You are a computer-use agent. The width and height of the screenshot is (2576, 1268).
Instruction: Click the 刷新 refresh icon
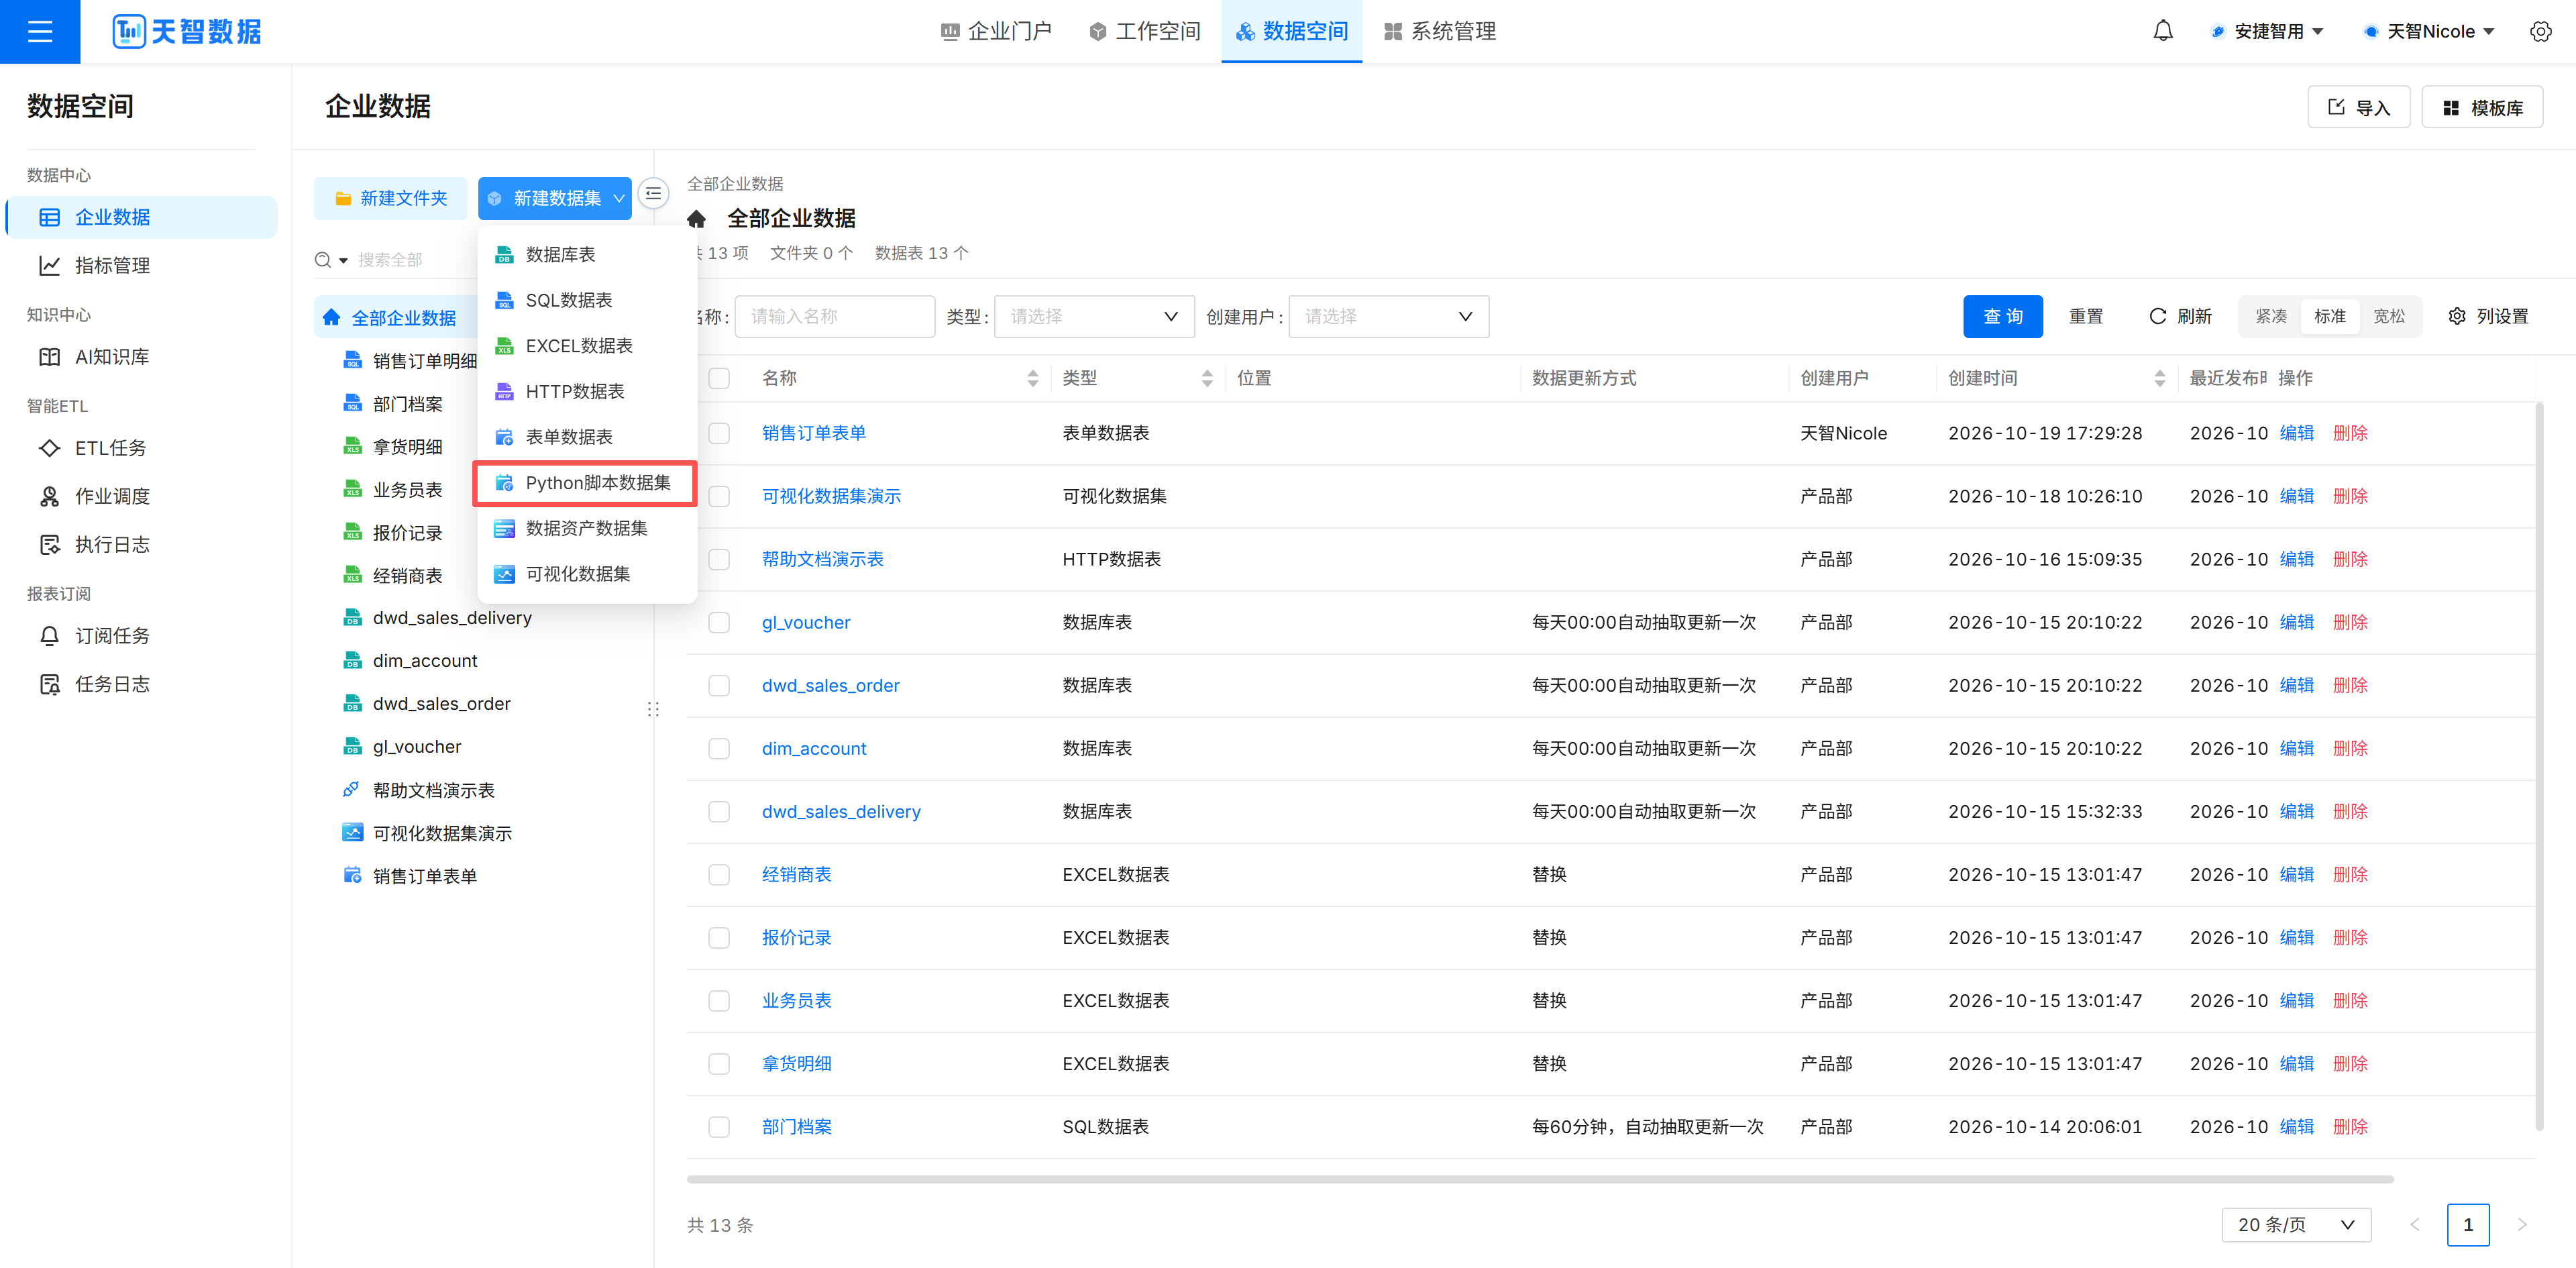click(x=2157, y=316)
